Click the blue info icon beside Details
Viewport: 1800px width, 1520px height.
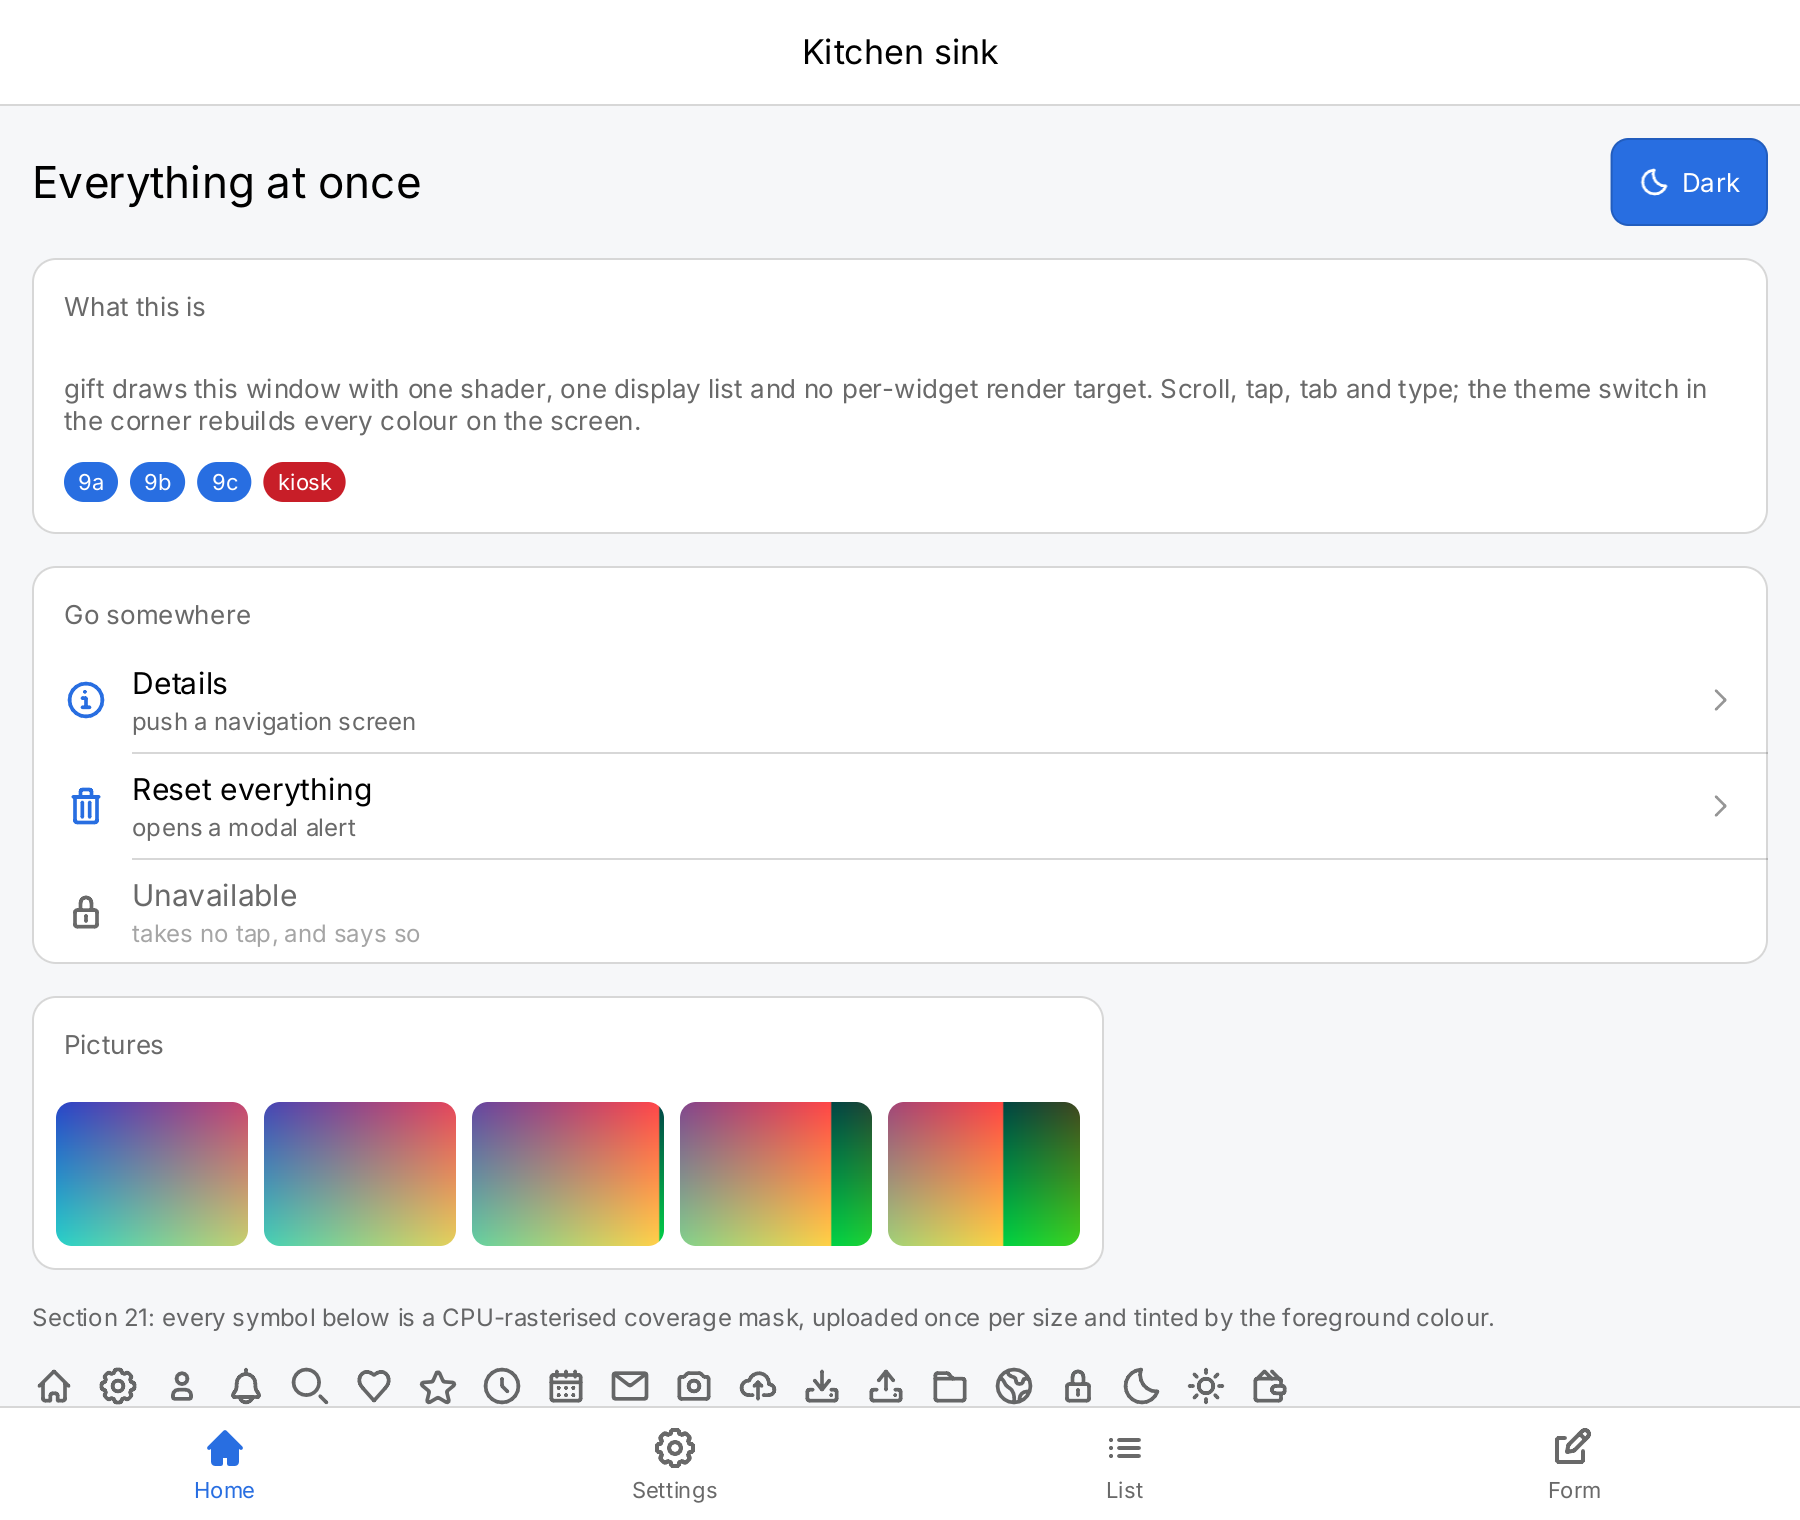[x=86, y=700]
